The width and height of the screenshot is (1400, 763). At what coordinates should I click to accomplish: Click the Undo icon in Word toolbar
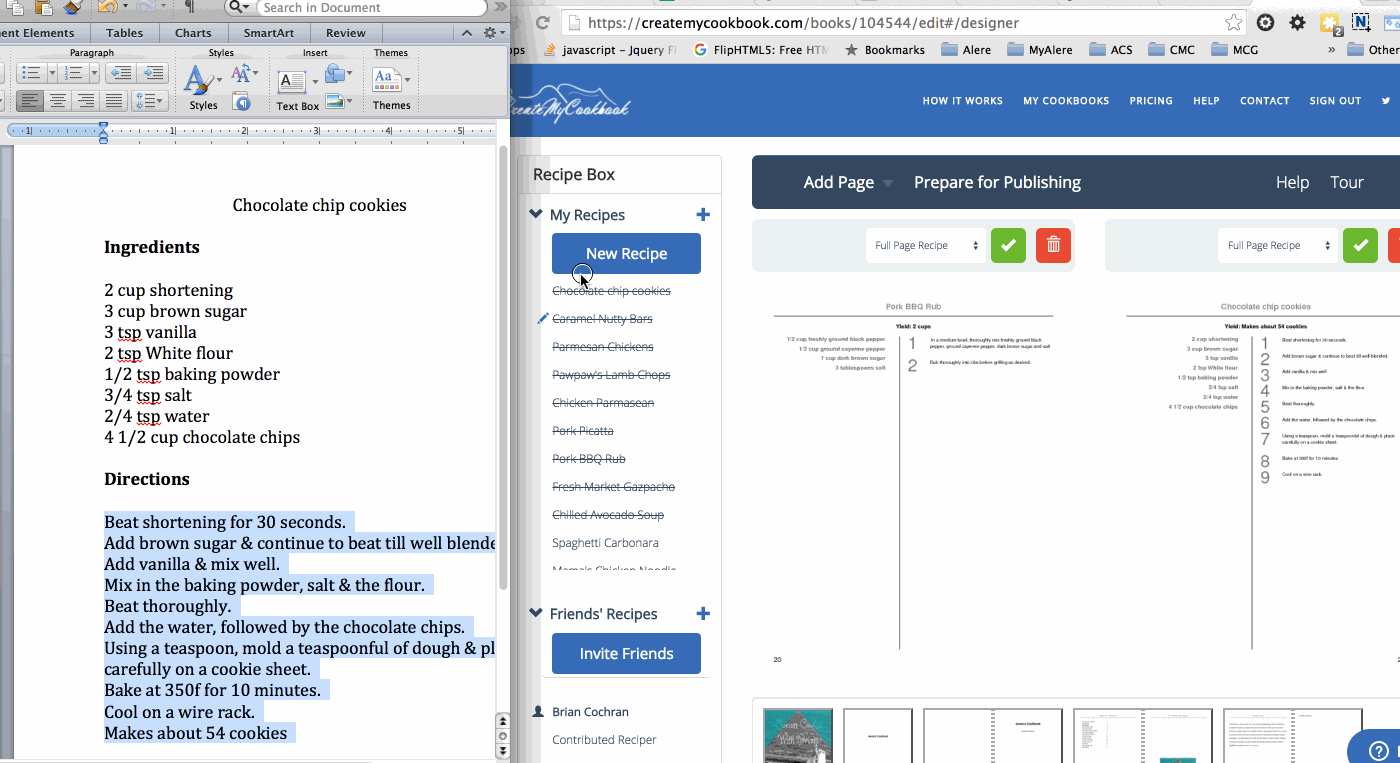[106, 7]
